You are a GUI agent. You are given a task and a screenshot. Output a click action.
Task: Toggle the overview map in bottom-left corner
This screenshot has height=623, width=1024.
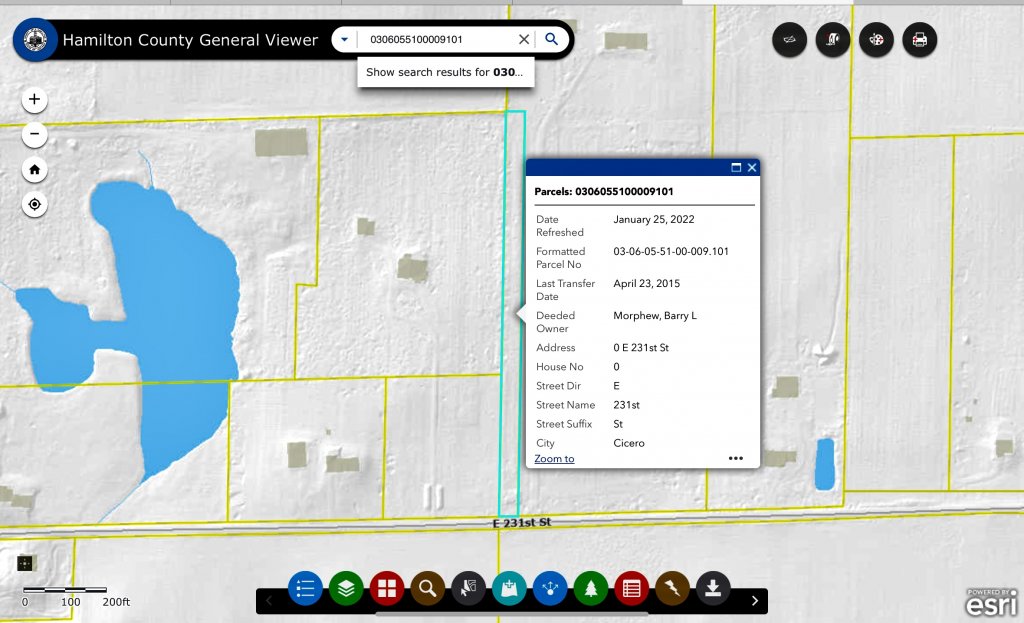pyautogui.click(x=25, y=563)
